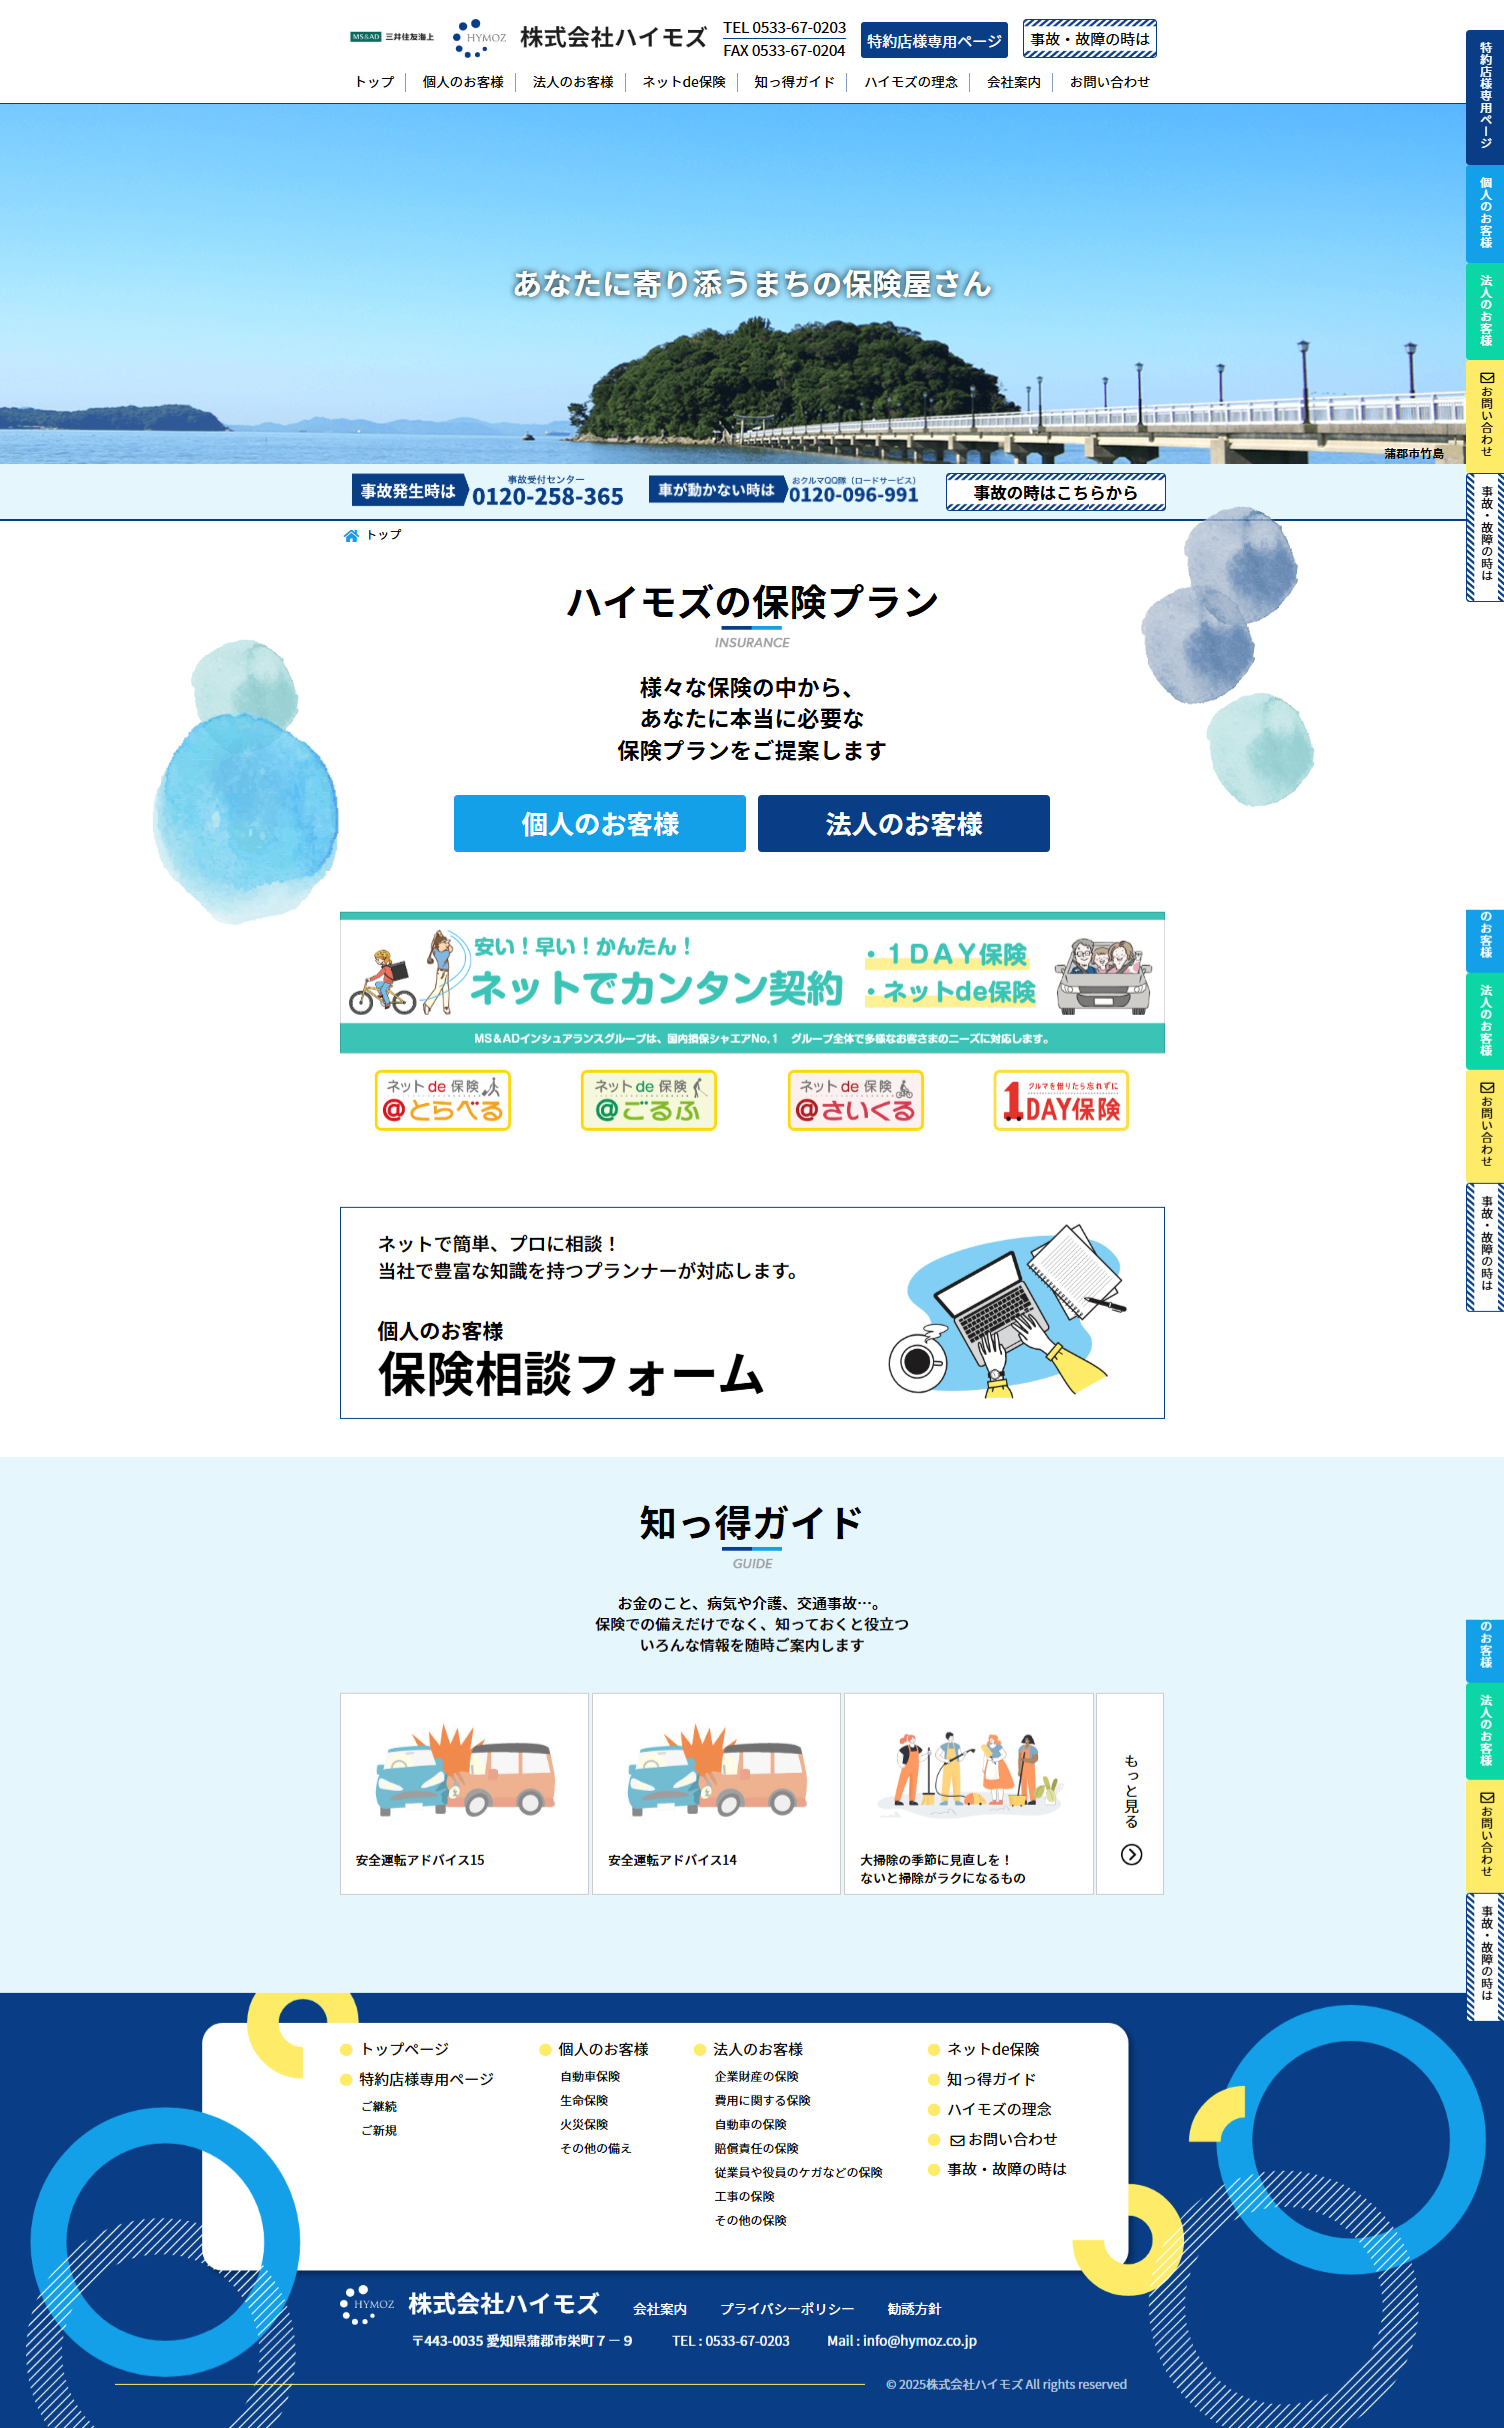Click the プライバシーポリシー footer link
The image size is (1504, 2428).
[x=787, y=2309]
